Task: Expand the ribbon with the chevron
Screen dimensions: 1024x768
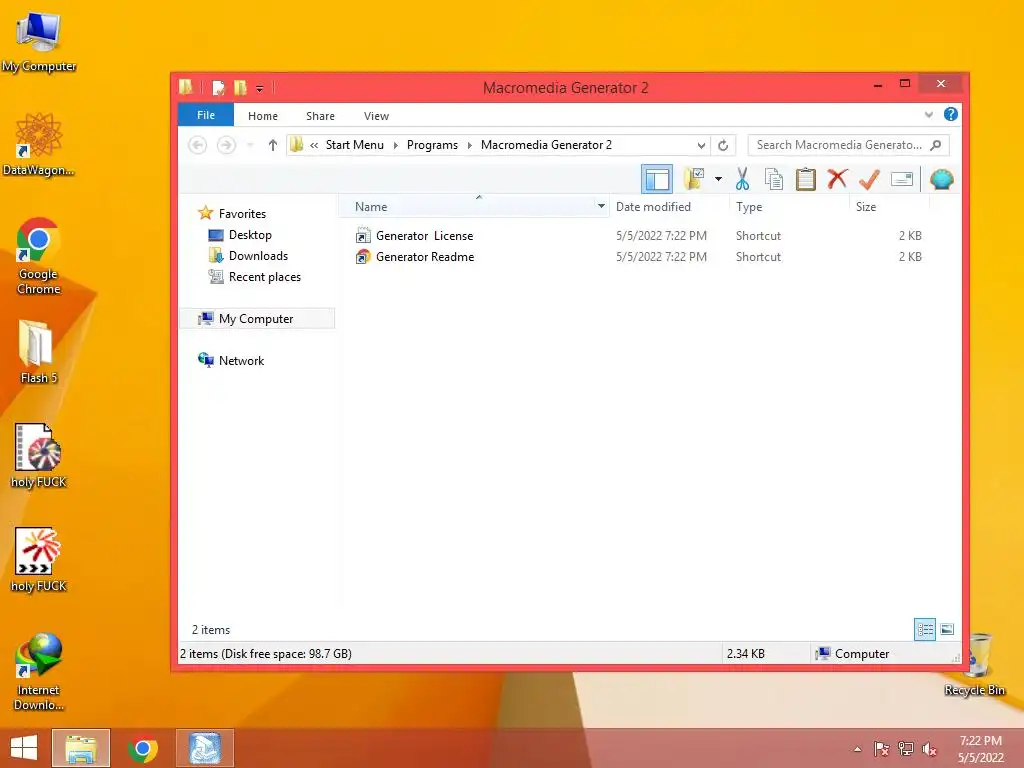Action: coord(929,115)
